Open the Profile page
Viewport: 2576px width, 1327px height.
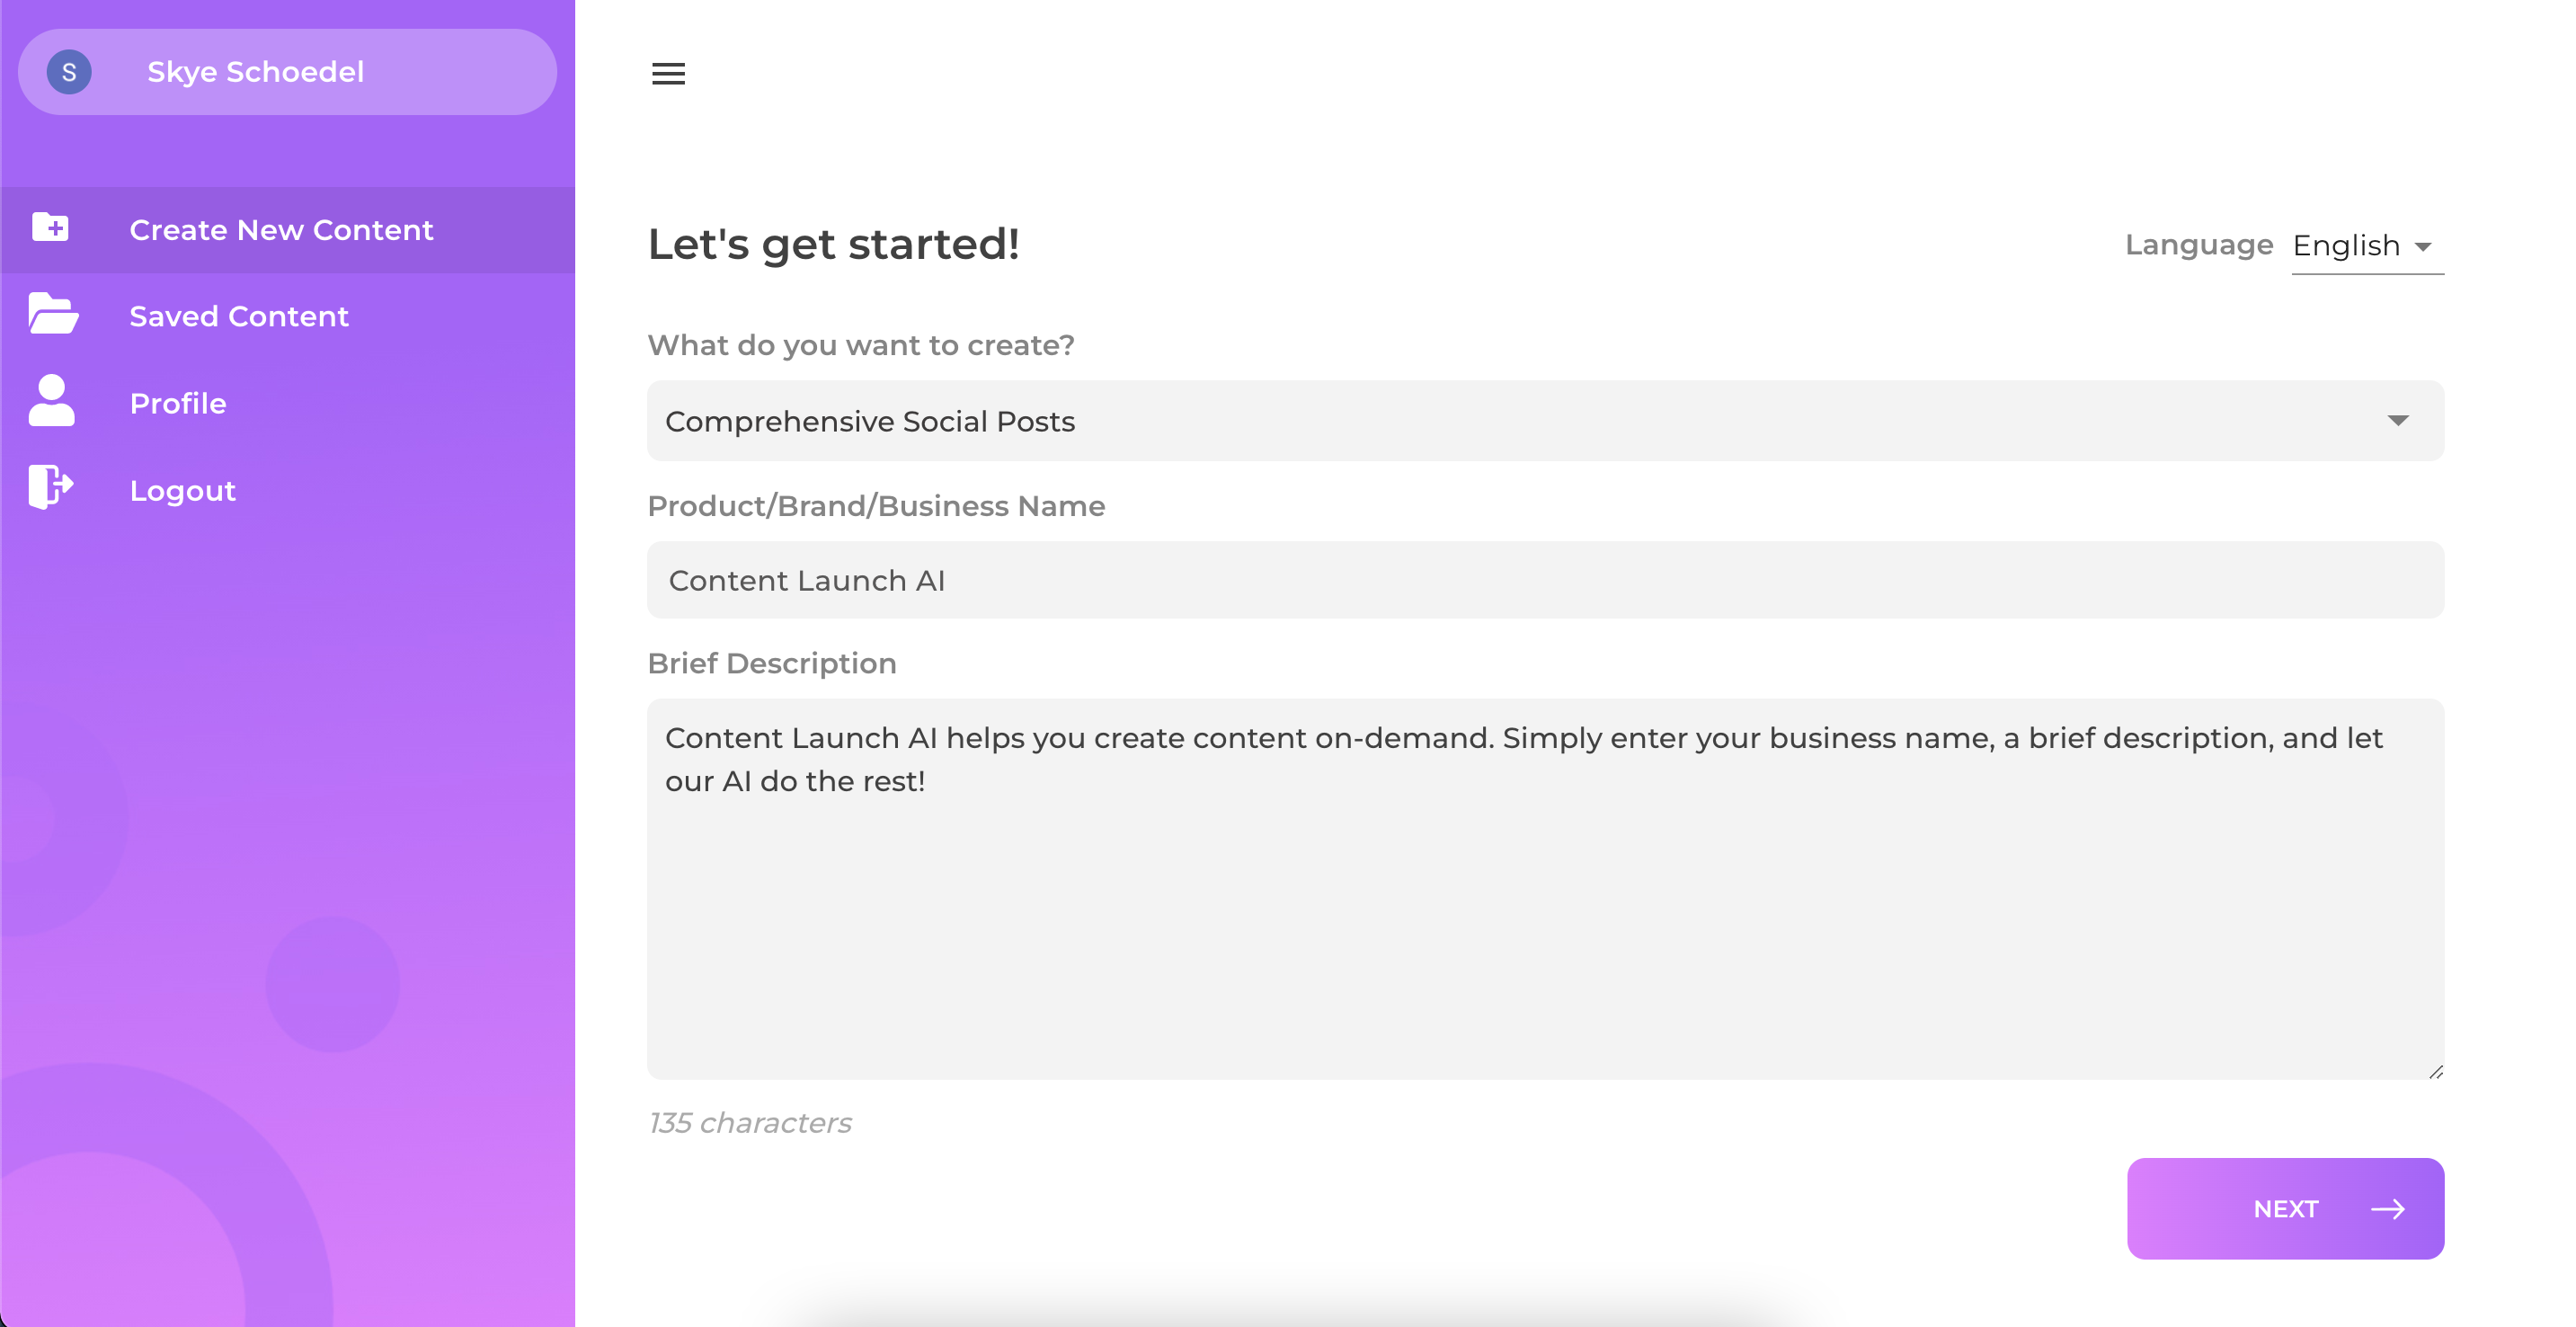[x=178, y=403]
